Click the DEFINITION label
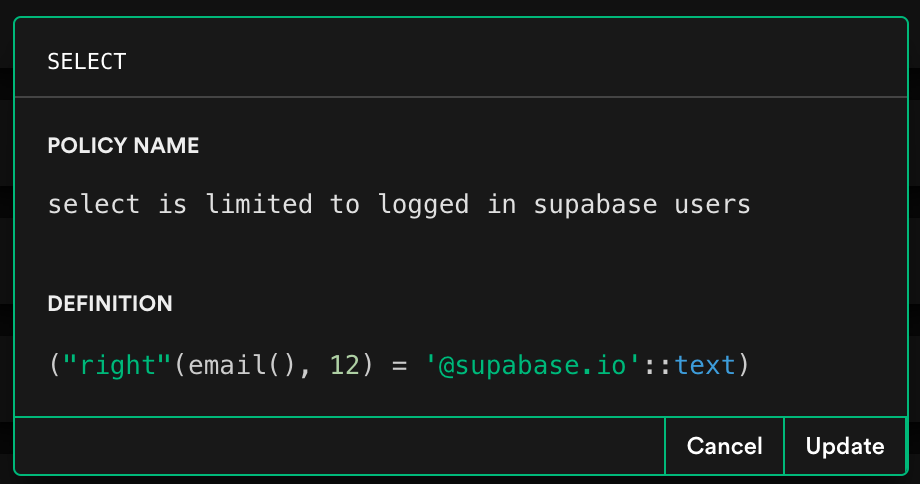 [x=110, y=304]
